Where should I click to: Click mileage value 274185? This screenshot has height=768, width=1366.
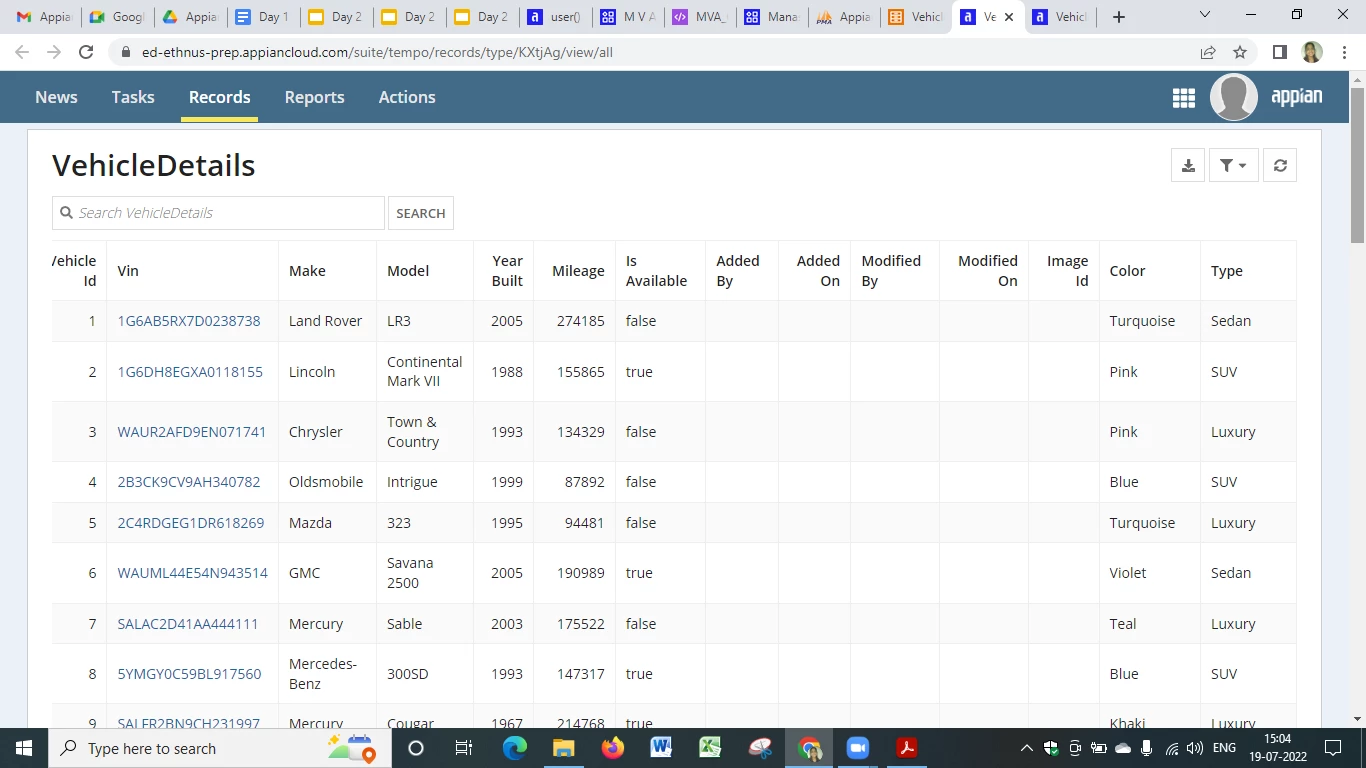(581, 321)
